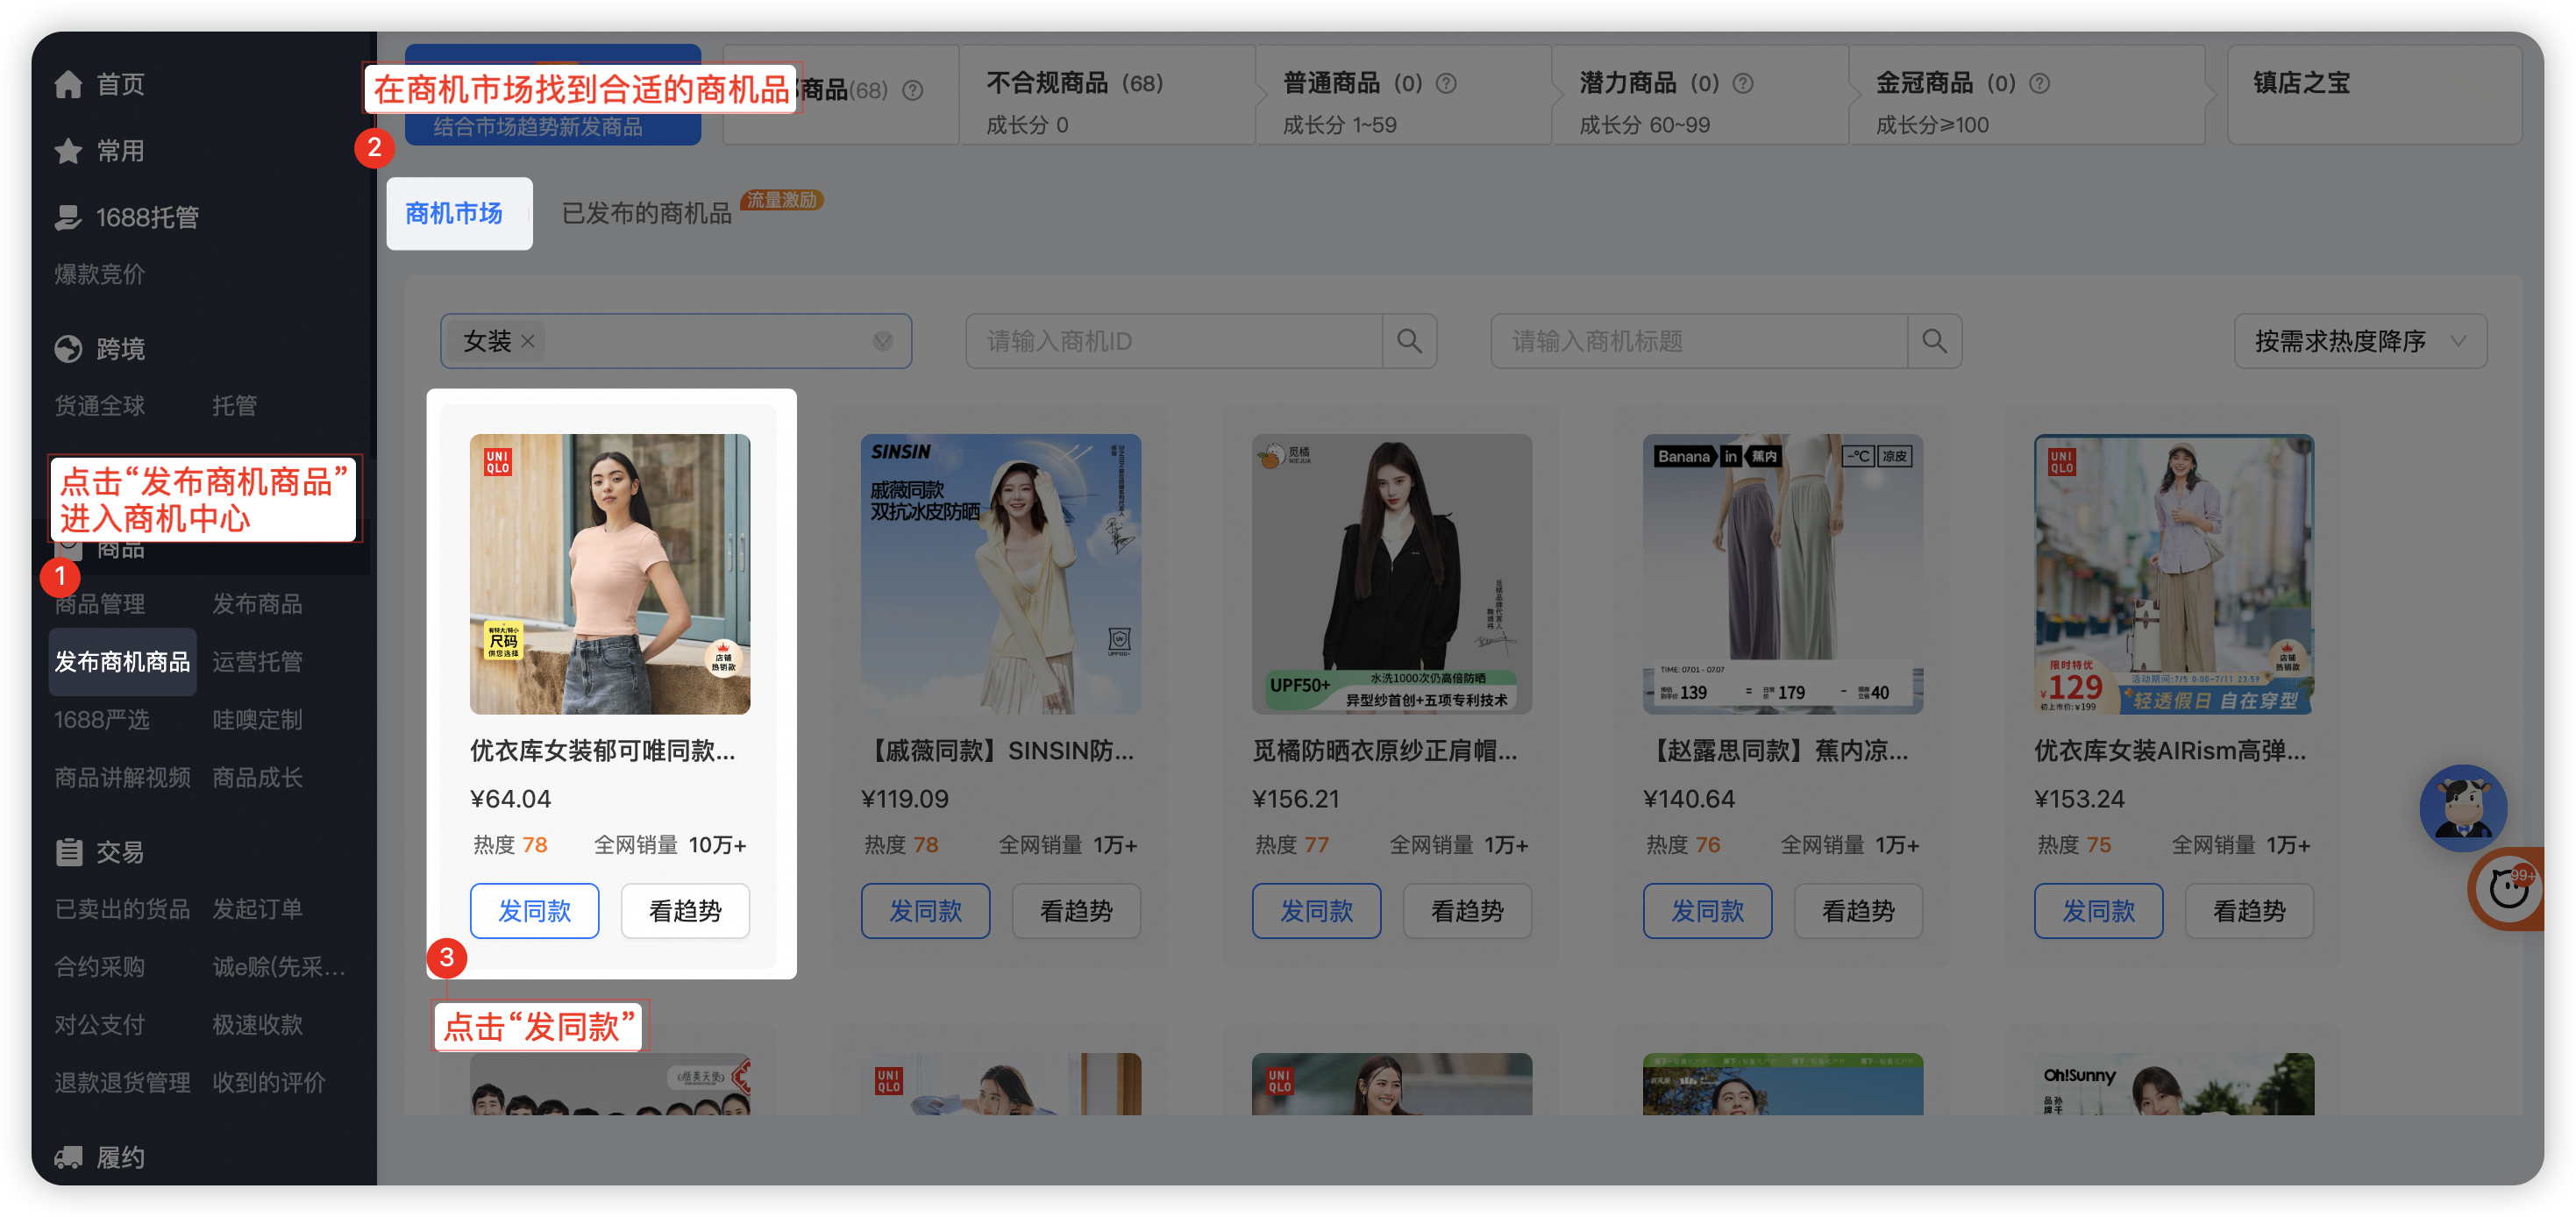
Task: Clear the category selector with round icon
Action: (x=882, y=341)
